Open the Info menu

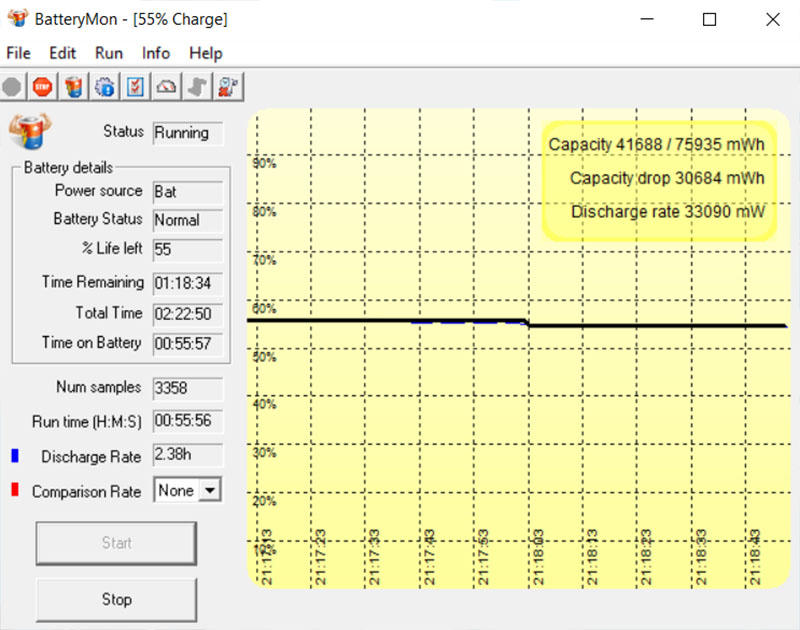[x=156, y=53]
